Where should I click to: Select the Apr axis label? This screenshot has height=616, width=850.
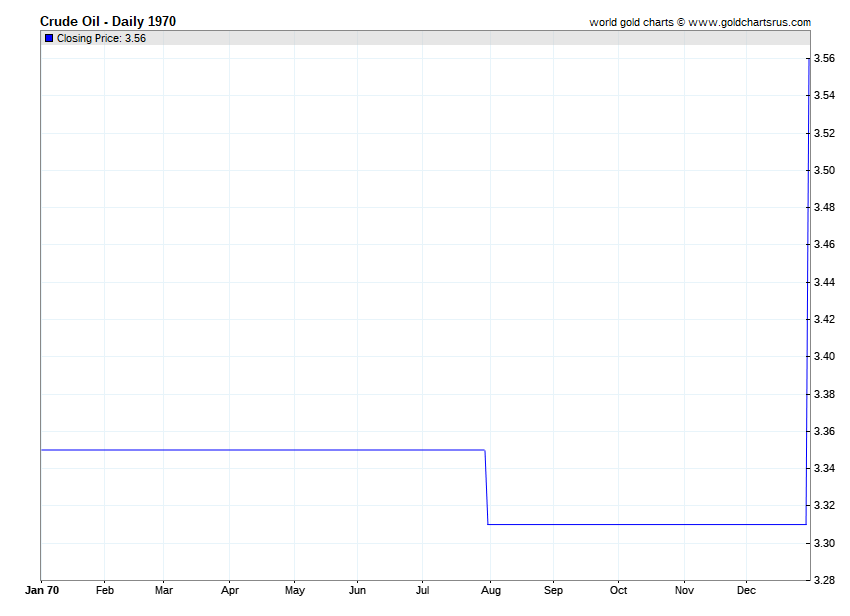[230, 591]
